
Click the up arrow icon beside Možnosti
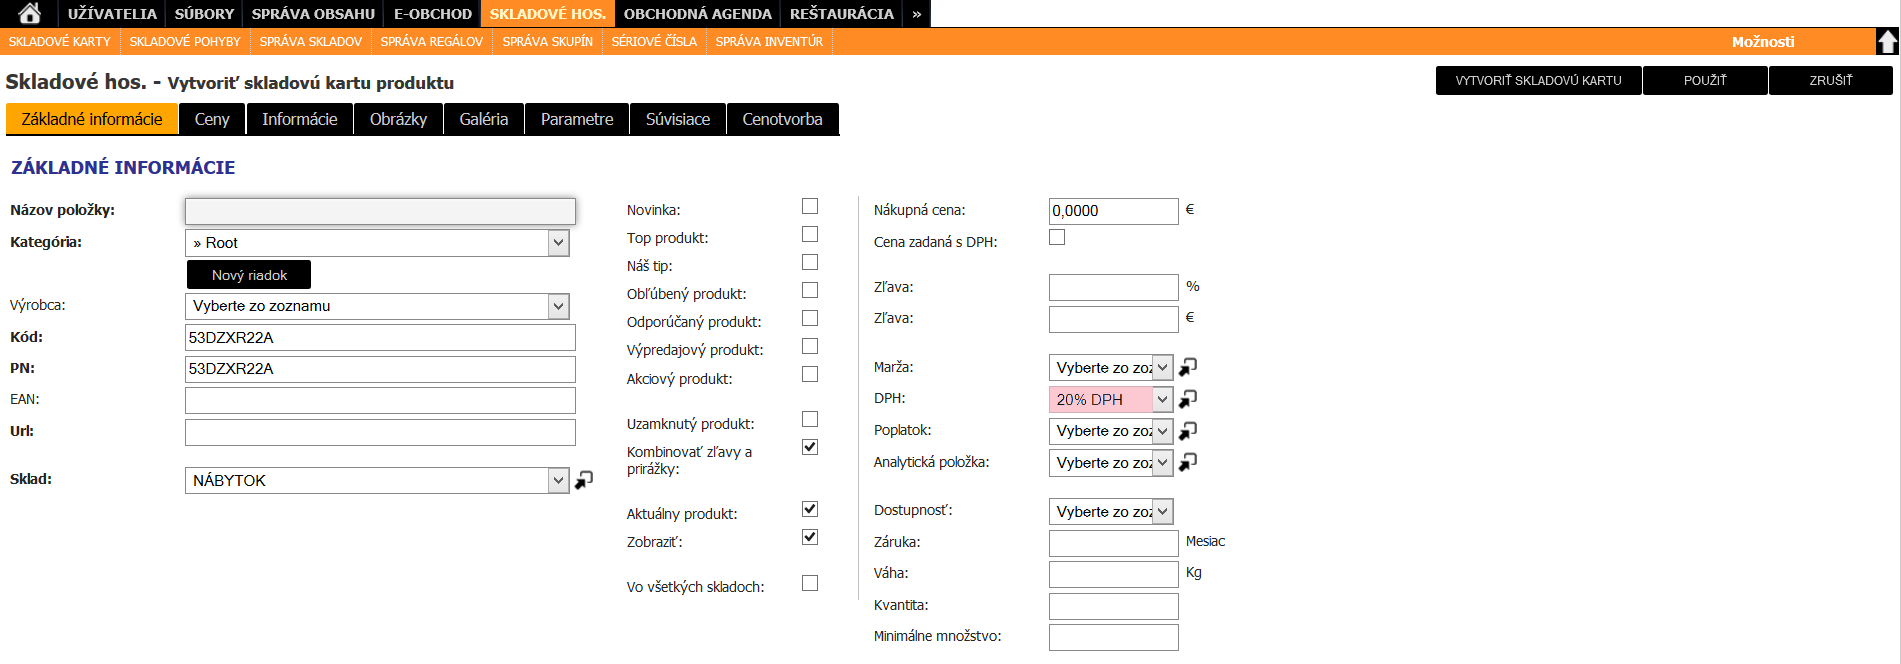pyautogui.click(x=1887, y=41)
